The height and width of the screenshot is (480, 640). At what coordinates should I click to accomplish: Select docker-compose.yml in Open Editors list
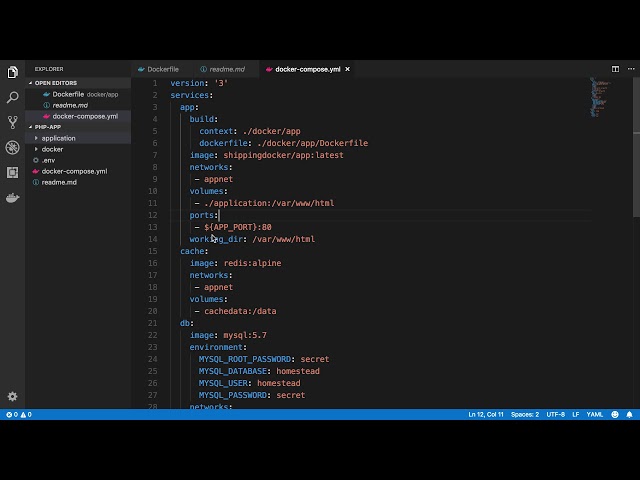click(78, 116)
